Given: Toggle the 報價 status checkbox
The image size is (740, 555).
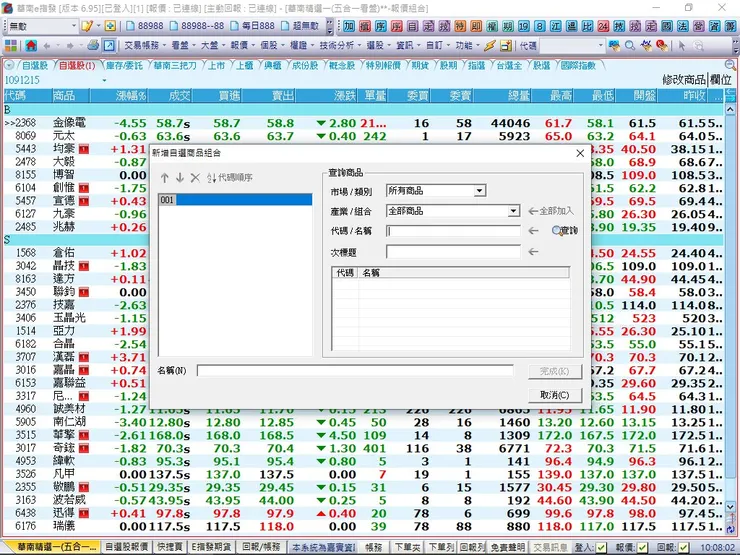Looking at the screenshot, I should click(x=642, y=547).
